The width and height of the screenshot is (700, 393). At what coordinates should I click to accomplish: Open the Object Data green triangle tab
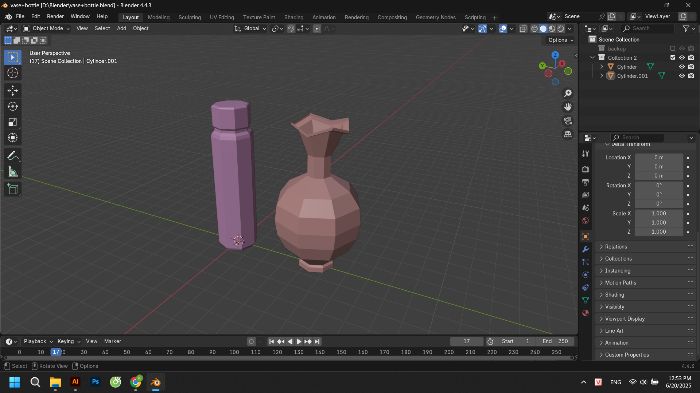[x=586, y=300]
